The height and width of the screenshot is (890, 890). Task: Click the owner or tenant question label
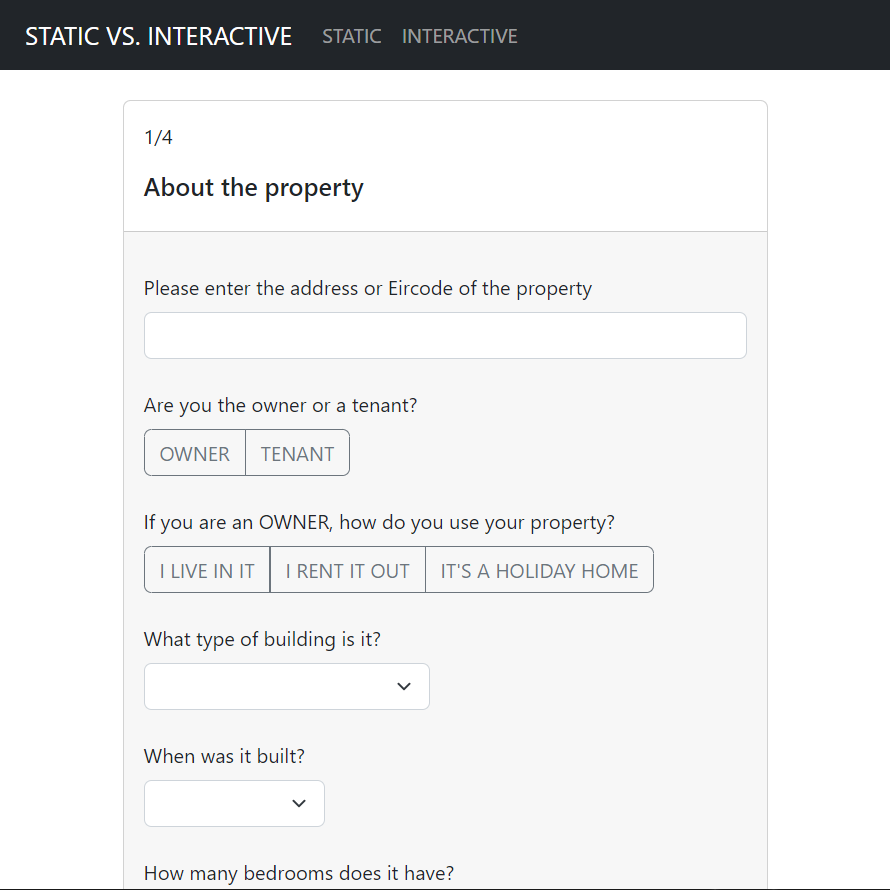(x=280, y=406)
